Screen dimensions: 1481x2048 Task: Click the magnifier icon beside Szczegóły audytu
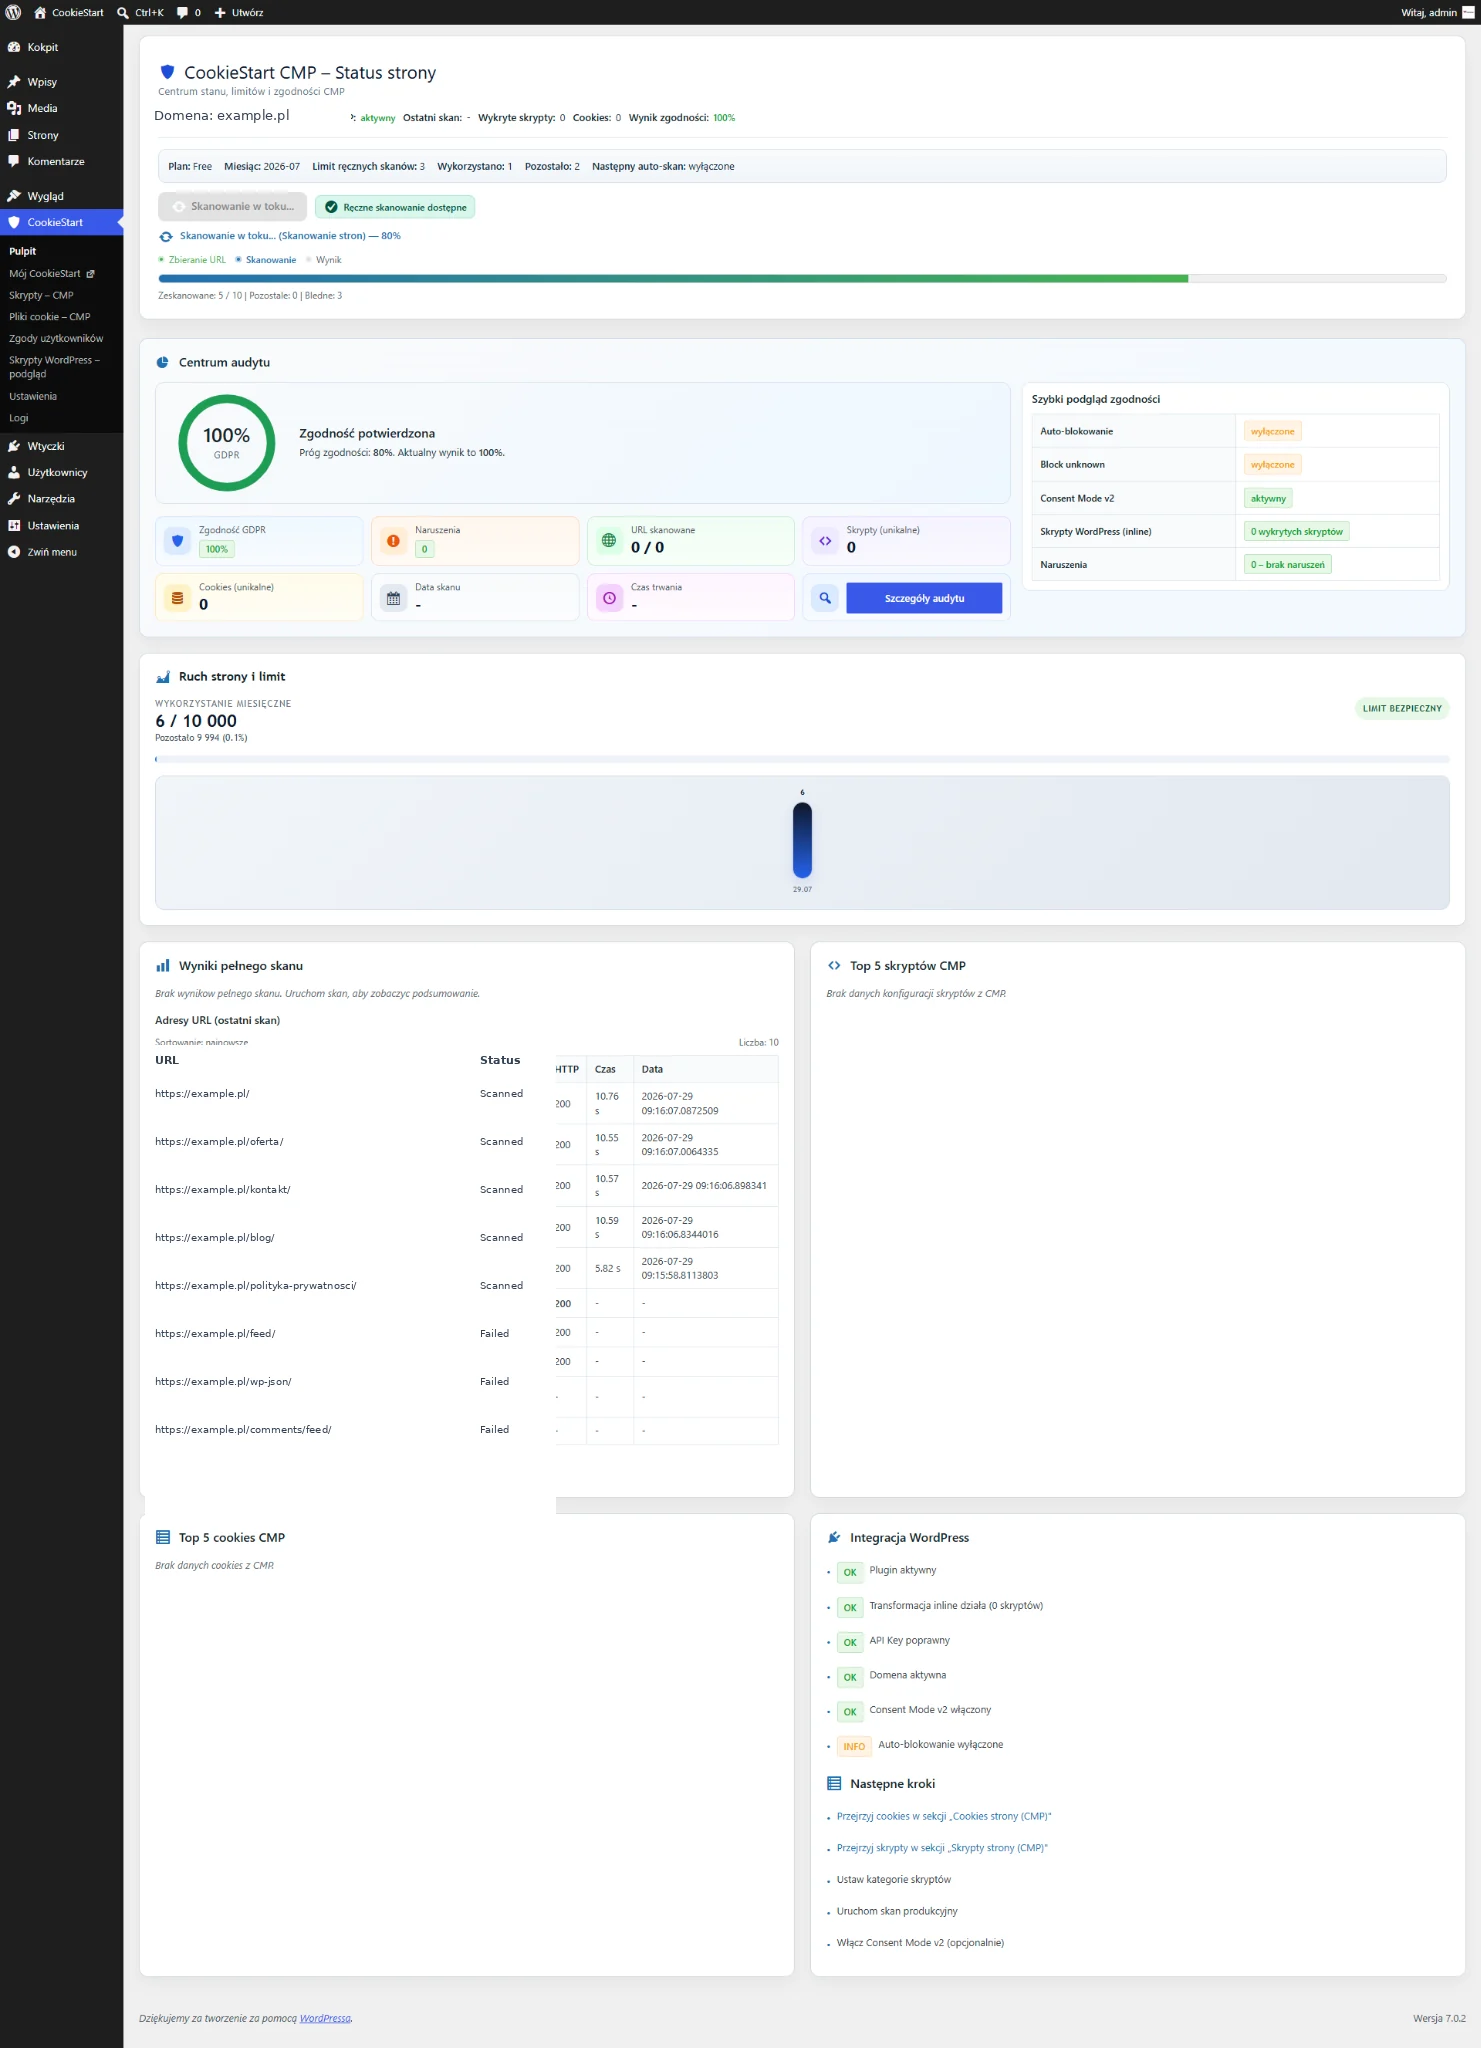tap(825, 598)
